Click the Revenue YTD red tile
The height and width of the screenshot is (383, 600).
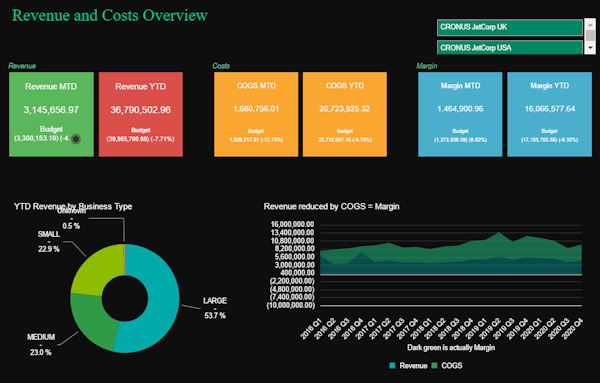(141, 114)
